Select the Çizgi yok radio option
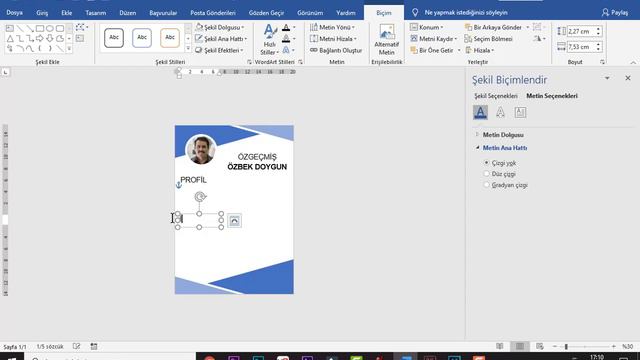Screen dimensions: 640x360 487,162
